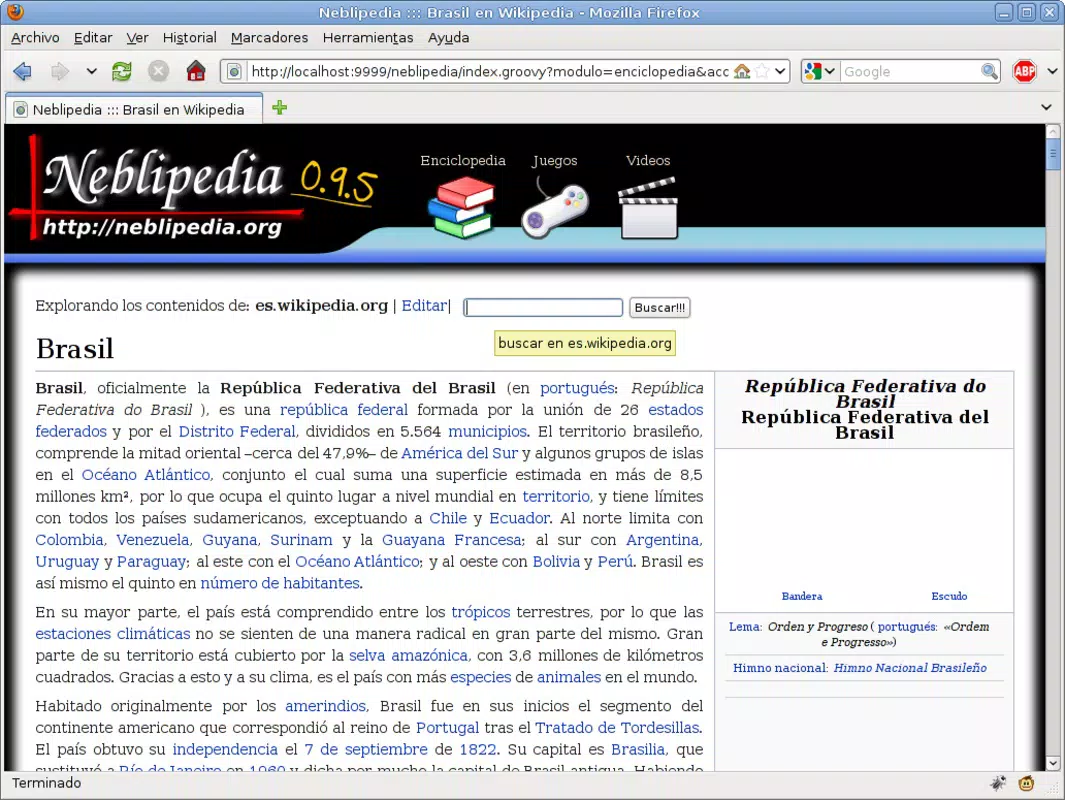Open the list all tabs dropdown
The image size is (1065, 800).
[x=1046, y=107]
